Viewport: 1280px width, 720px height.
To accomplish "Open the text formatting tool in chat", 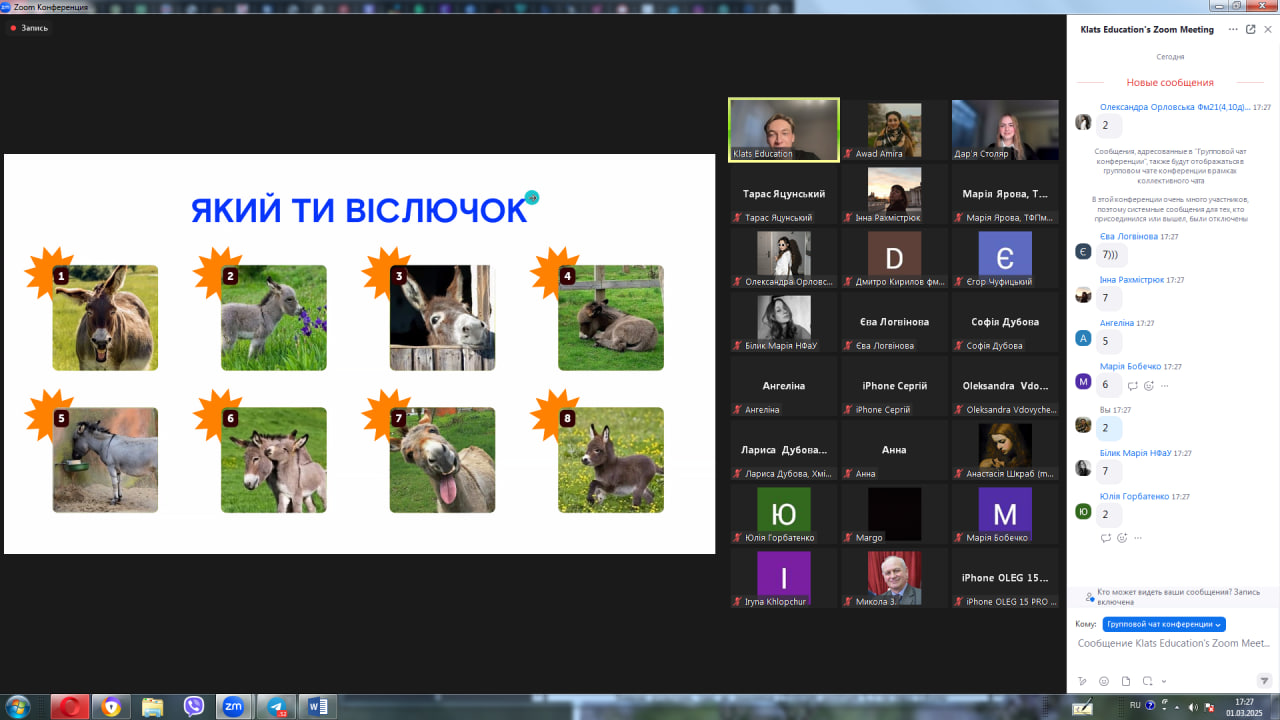I will pyautogui.click(x=1082, y=681).
